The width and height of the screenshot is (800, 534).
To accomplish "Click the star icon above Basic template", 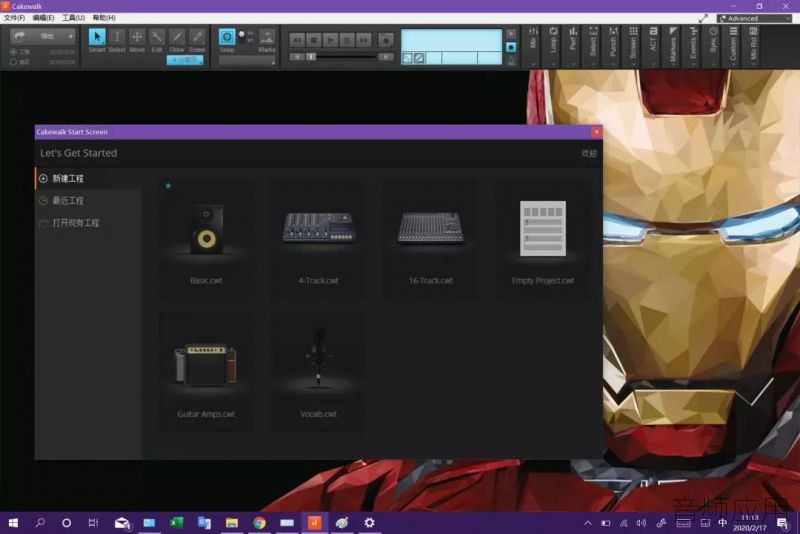I will (x=168, y=186).
